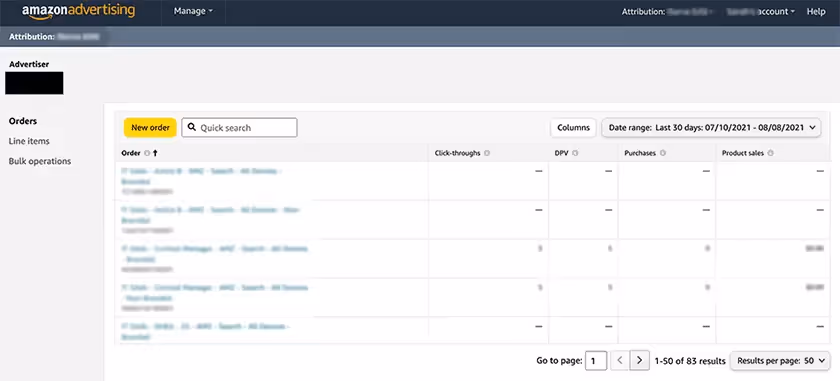
Task: Show info for Order column
Action: pos(147,153)
